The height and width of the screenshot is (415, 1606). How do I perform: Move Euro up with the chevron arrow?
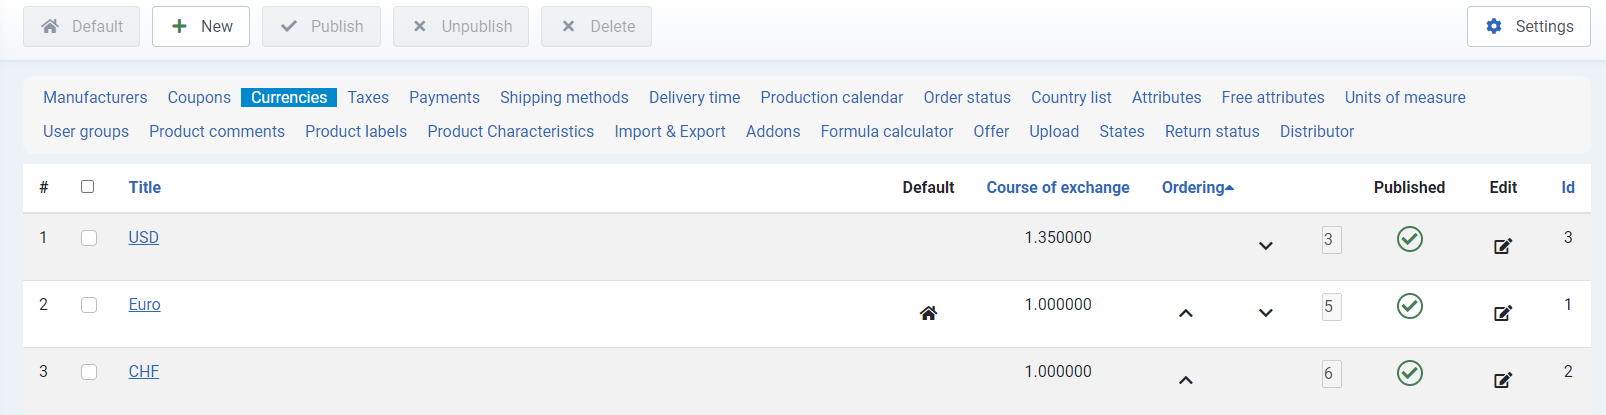point(1186,313)
